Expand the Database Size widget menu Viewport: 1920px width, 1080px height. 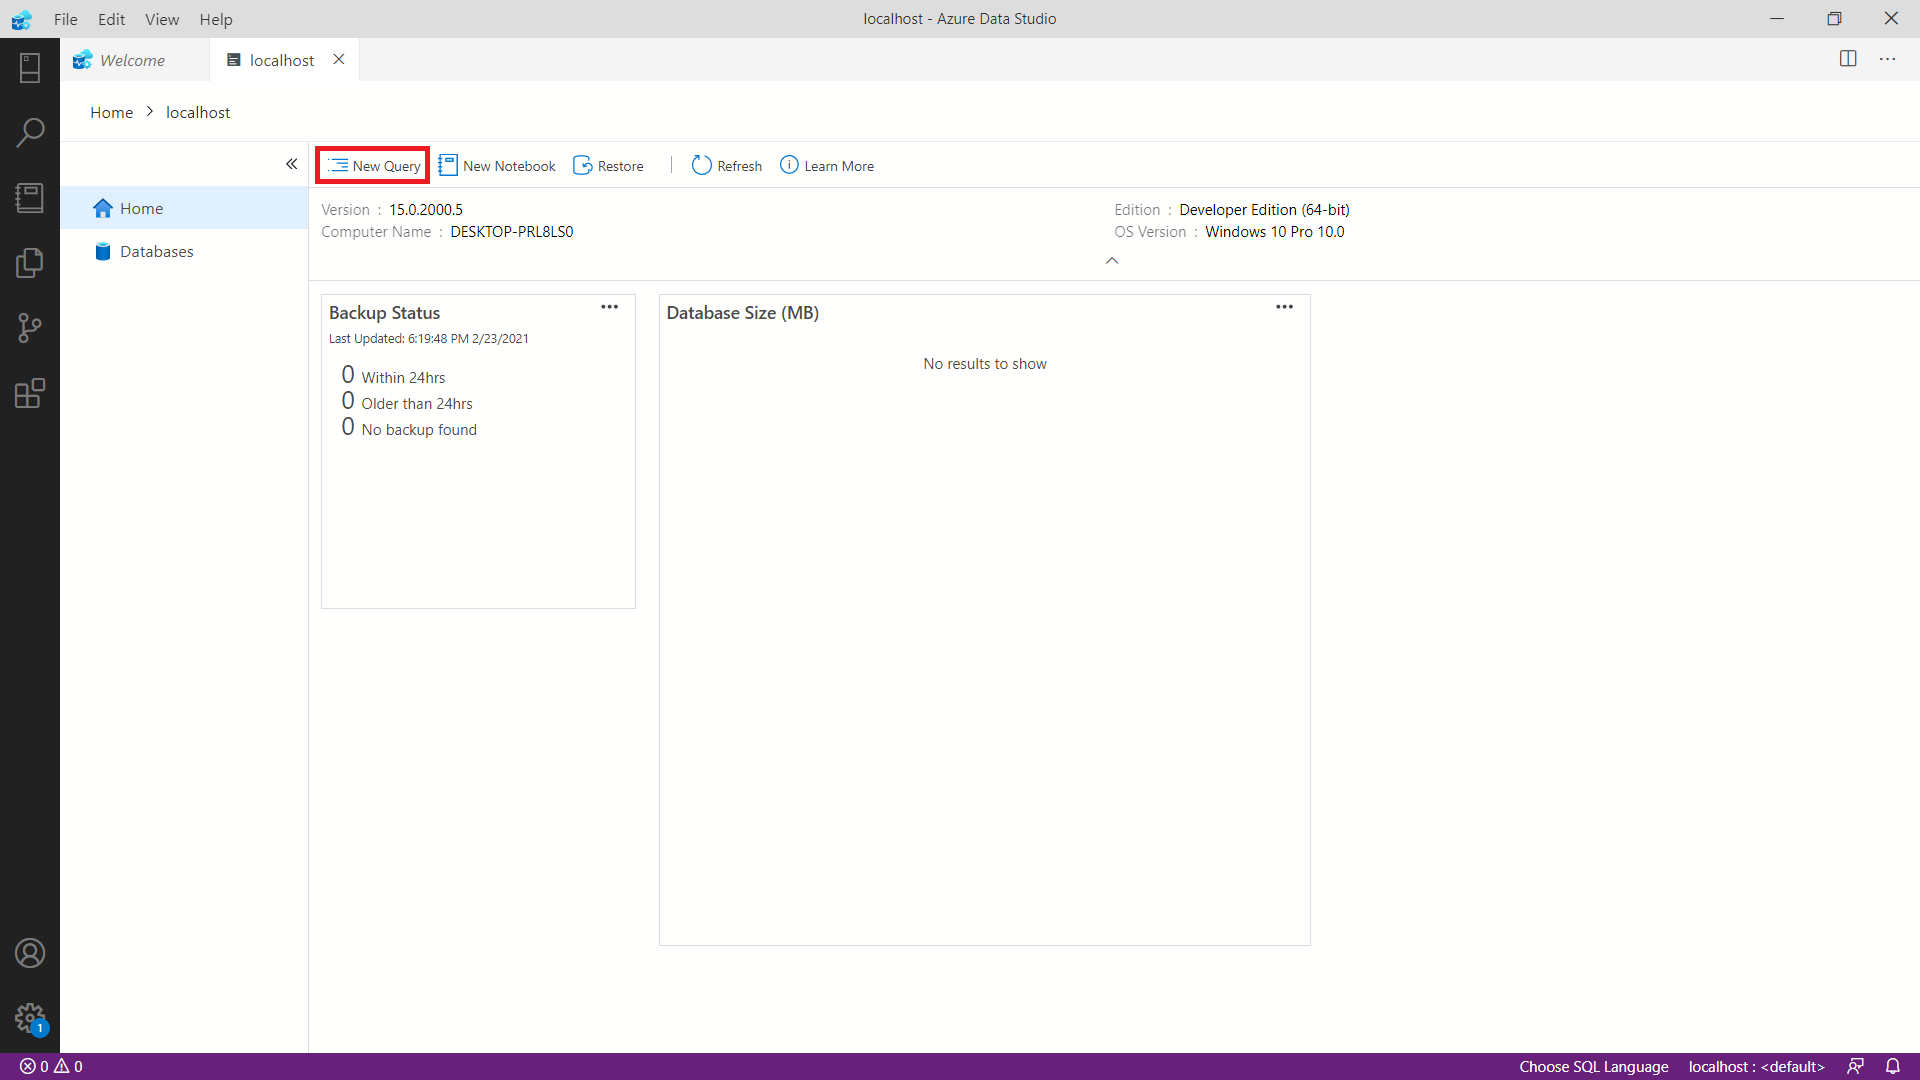1284,307
